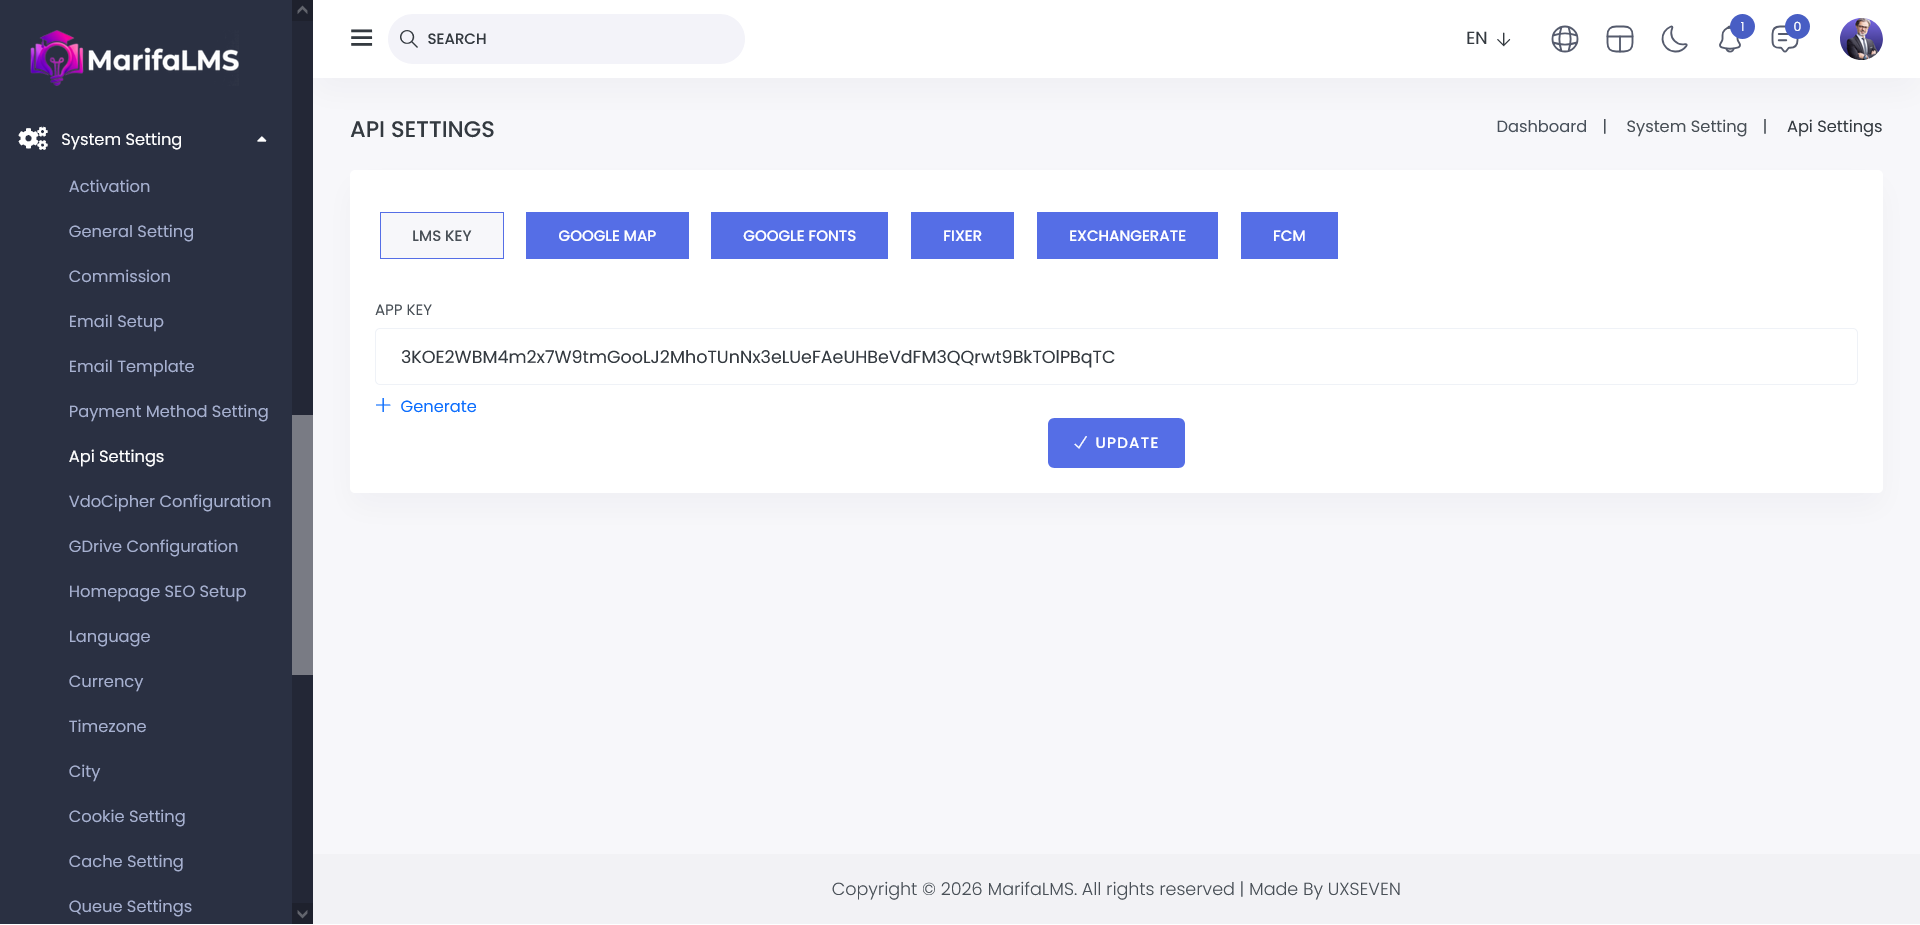
Task: Click inside the App Key field
Action: click(x=1115, y=357)
